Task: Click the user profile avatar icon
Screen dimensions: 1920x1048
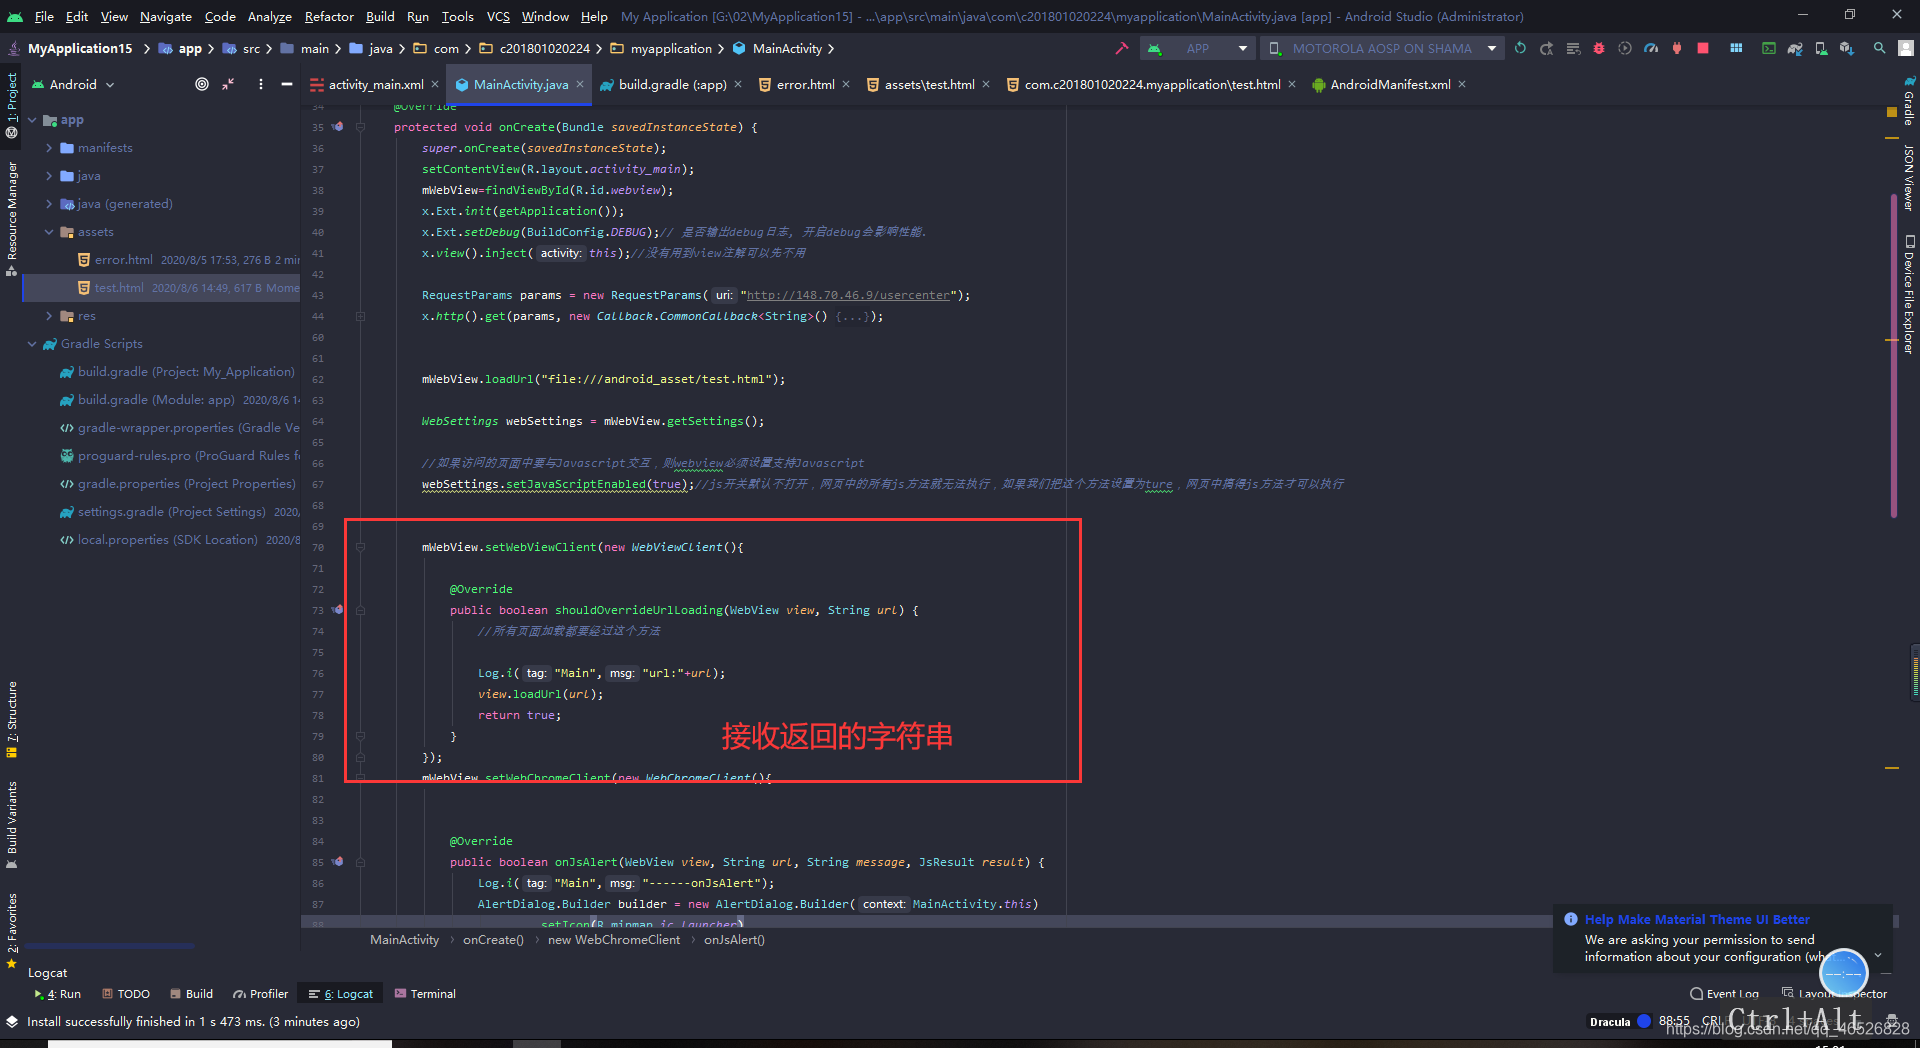Action: (x=1906, y=48)
